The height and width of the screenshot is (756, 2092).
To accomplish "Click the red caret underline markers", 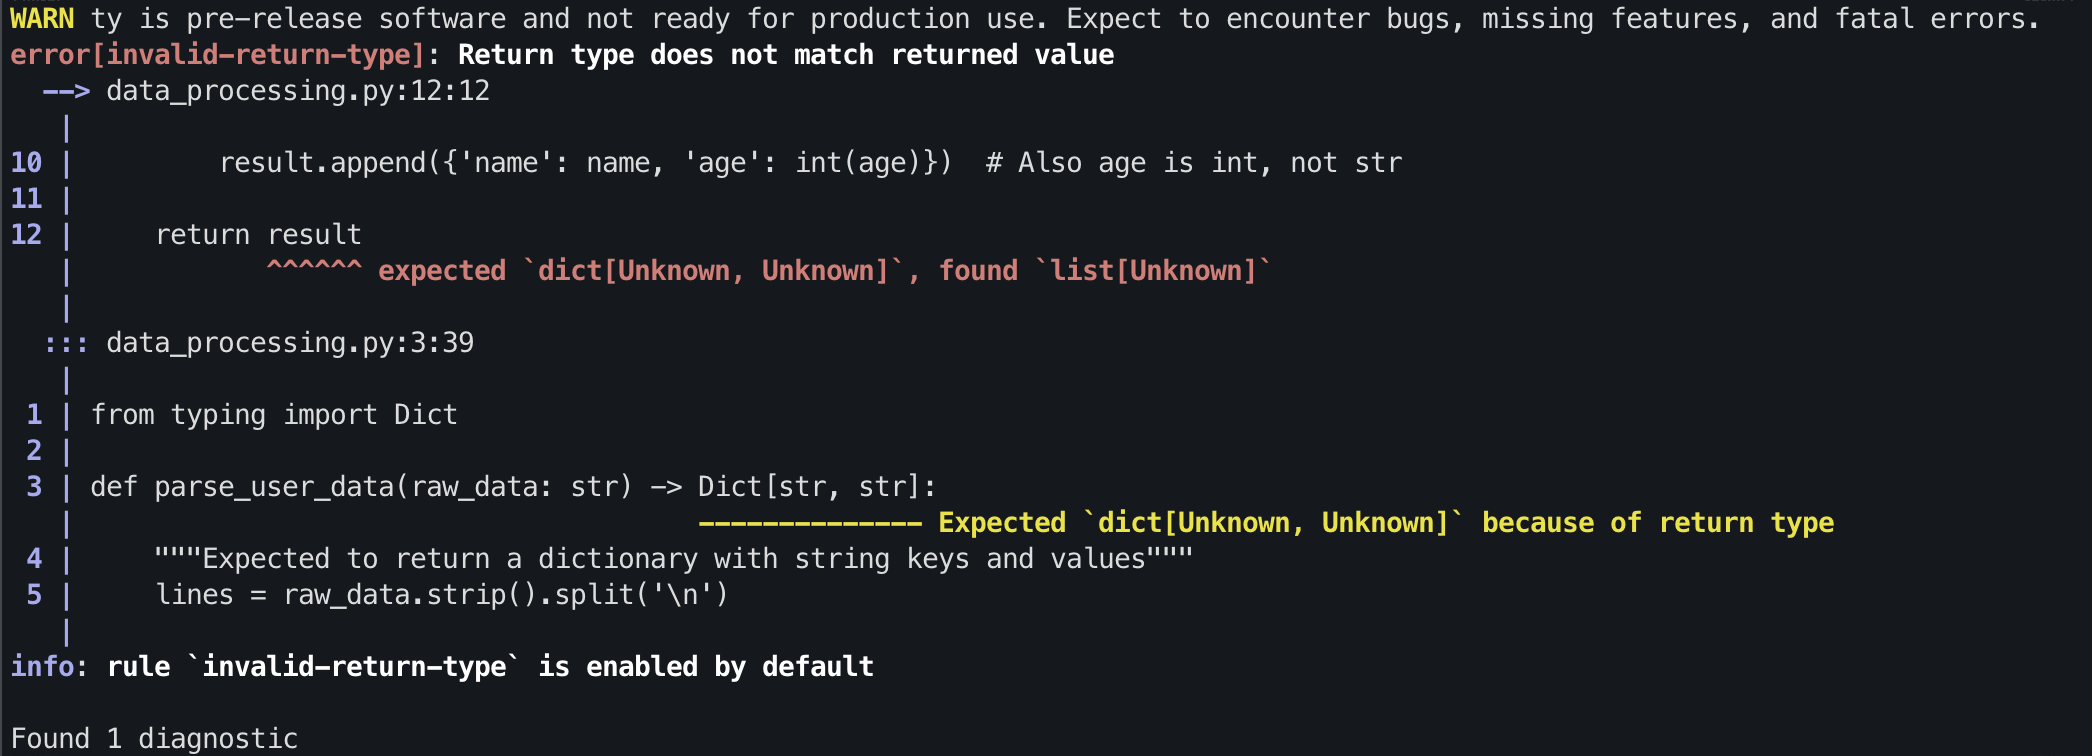I will click(x=314, y=267).
